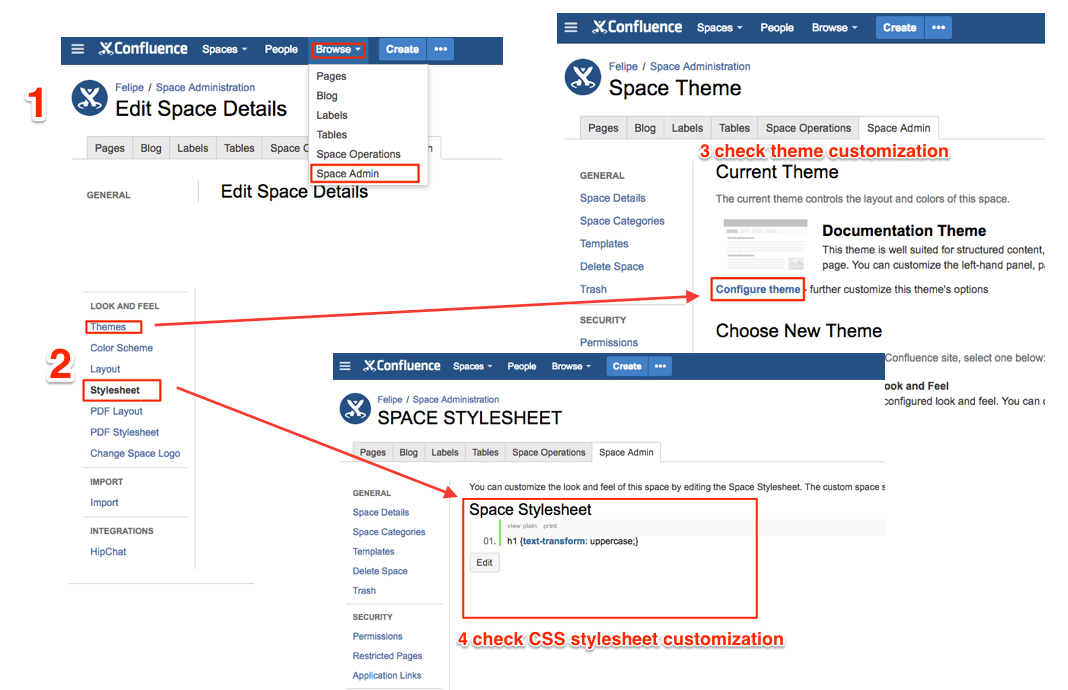The image size is (1068, 690).
Task: Choose Space Operations from Browse dropdown menu
Action: pyautogui.click(x=358, y=154)
